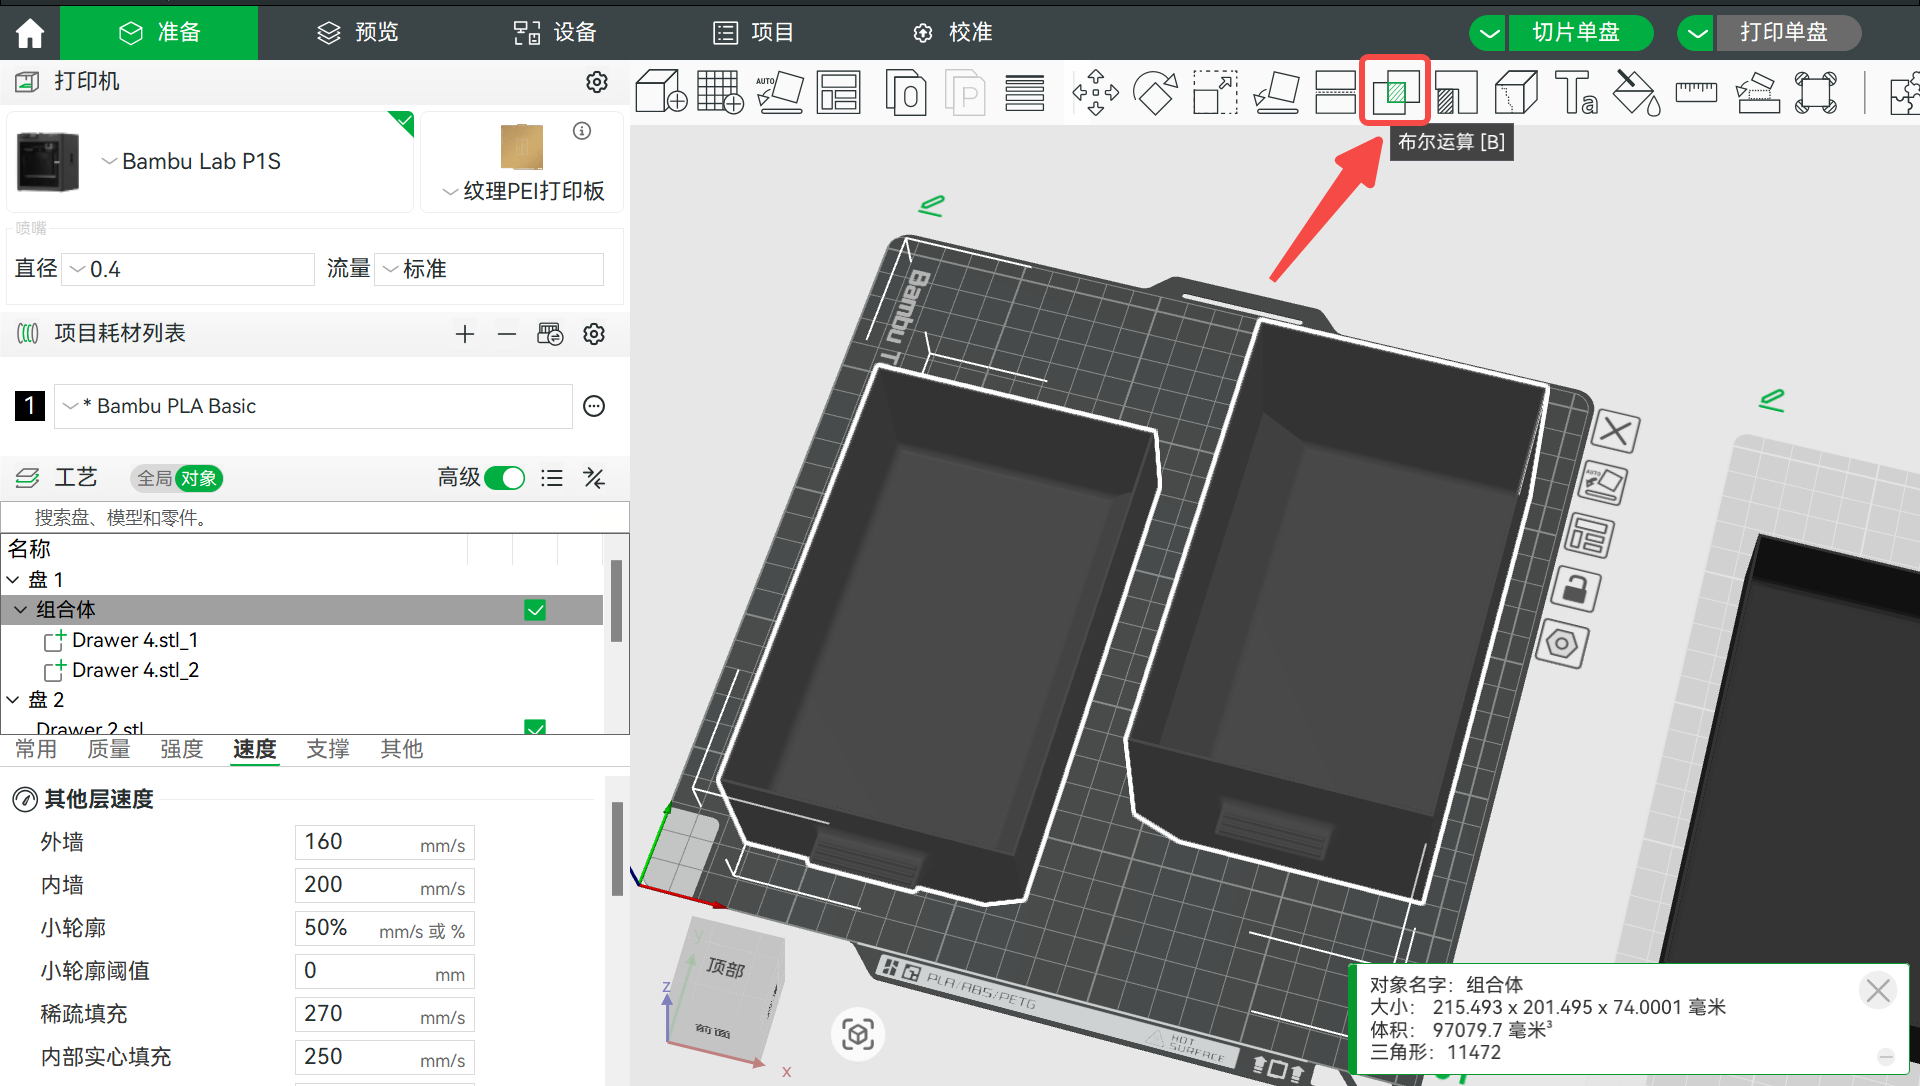The height and width of the screenshot is (1086, 1920).
Task: Switch to the 项目 tab
Action: [x=753, y=33]
